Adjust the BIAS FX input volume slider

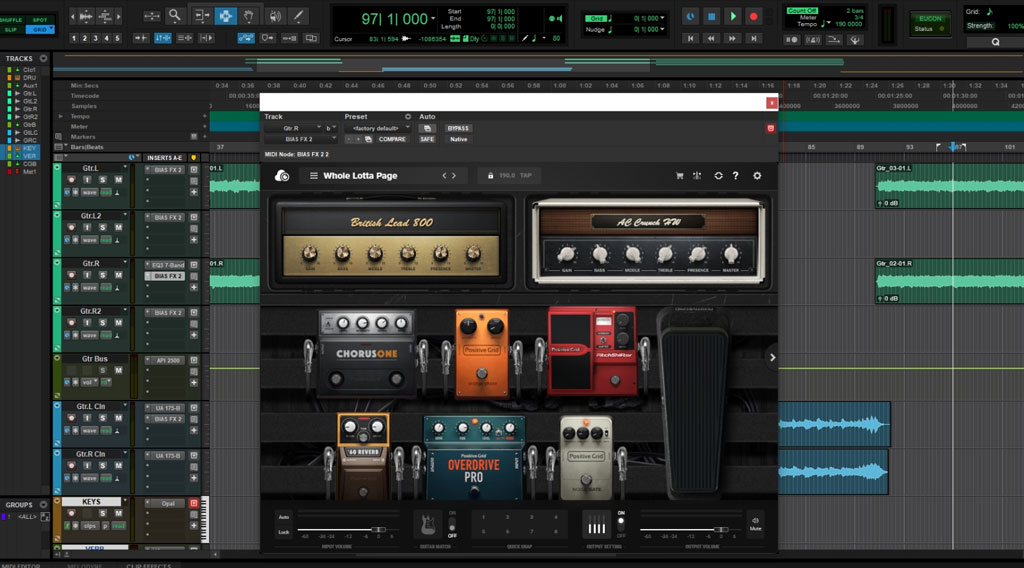tap(378, 529)
